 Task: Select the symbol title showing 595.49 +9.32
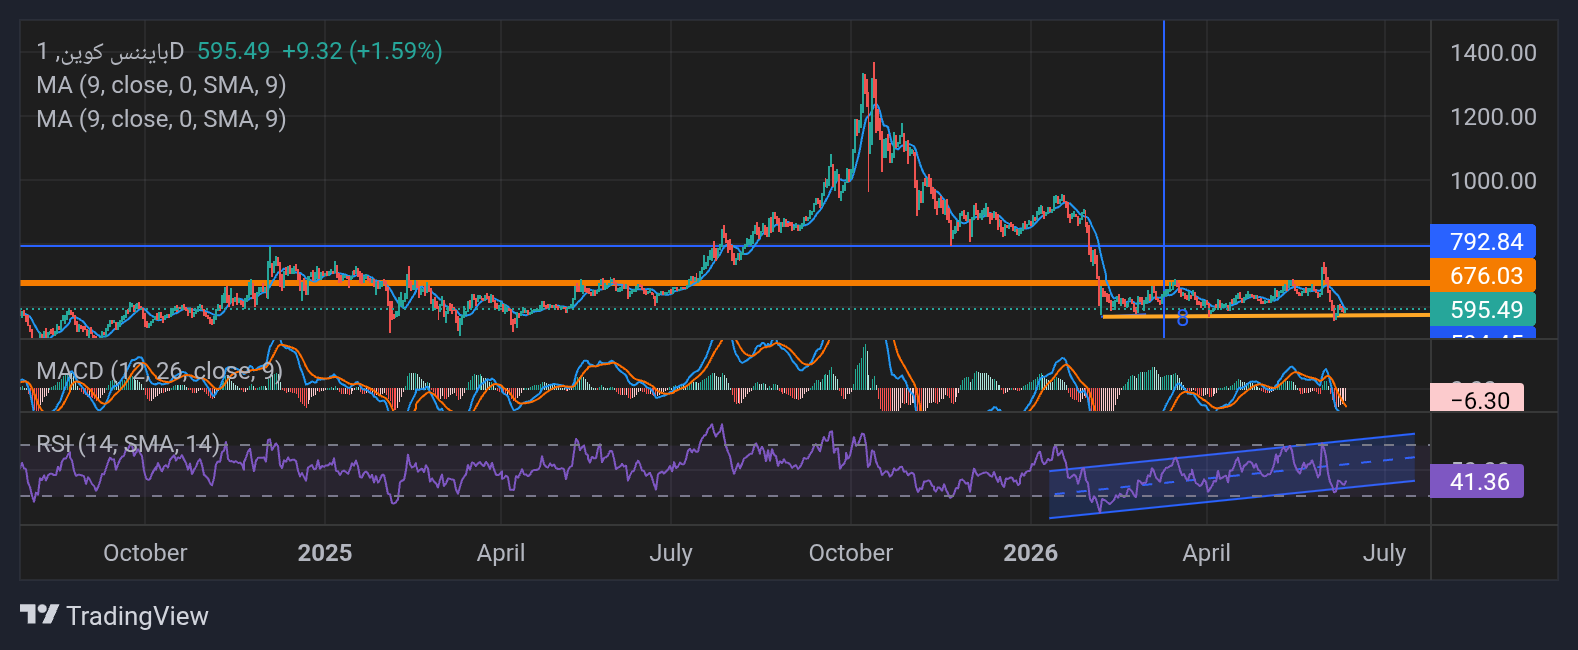point(240,51)
